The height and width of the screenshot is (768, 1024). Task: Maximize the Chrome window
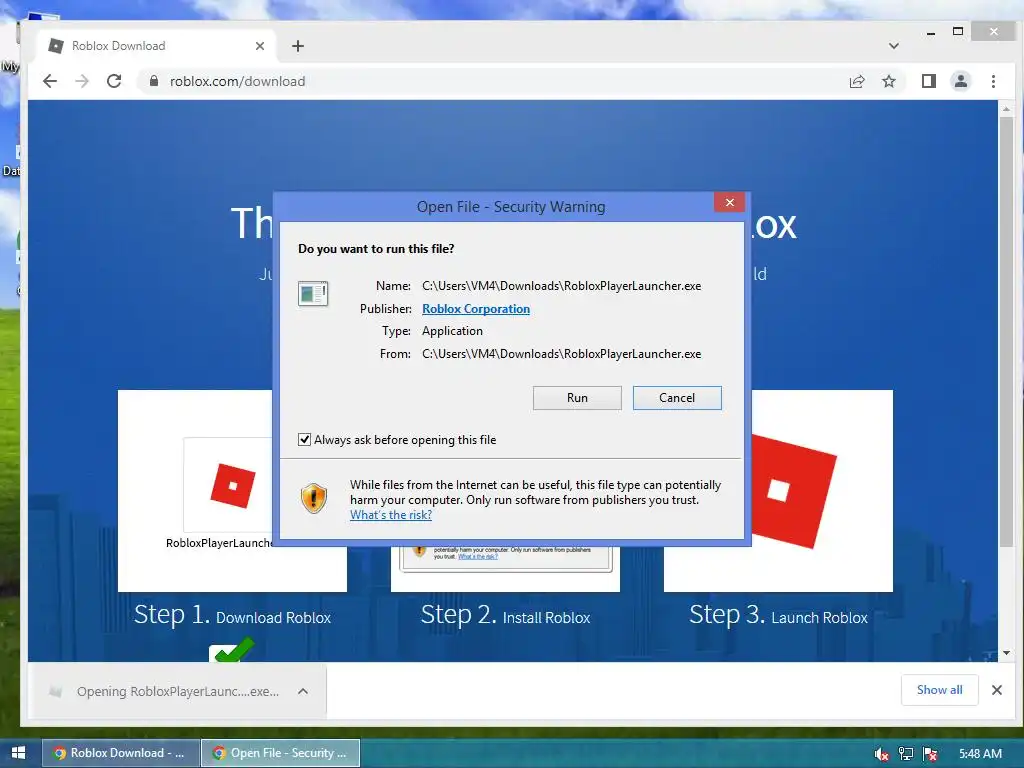pyautogui.click(x=957, y=31)
